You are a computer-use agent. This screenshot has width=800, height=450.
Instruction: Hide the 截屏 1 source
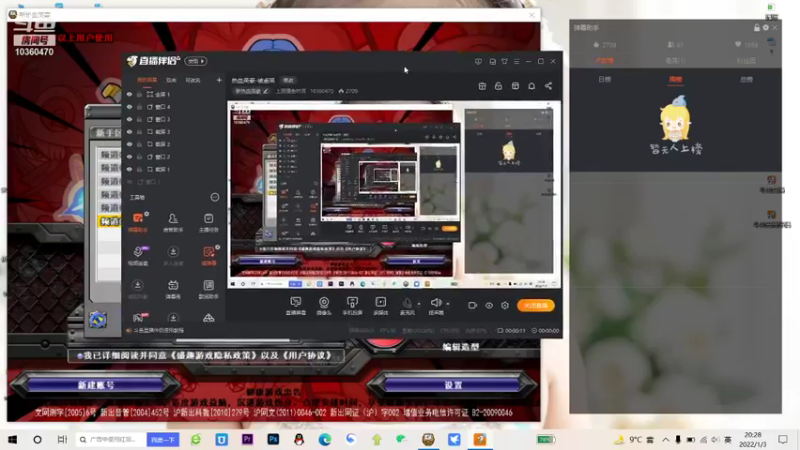pos(130,169)
